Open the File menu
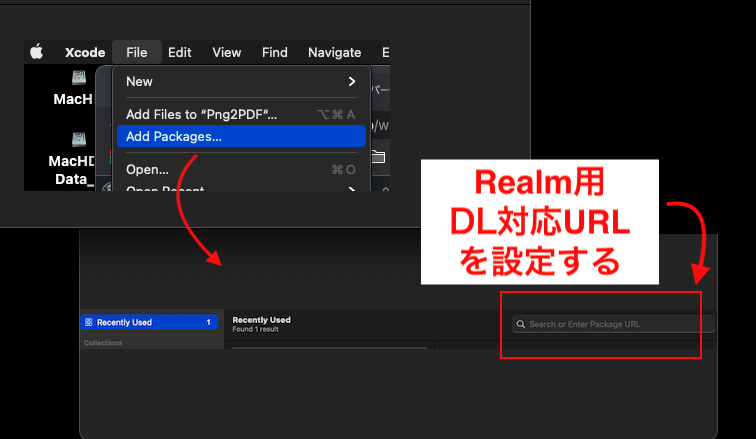The image size is (756, 439). 136,52
